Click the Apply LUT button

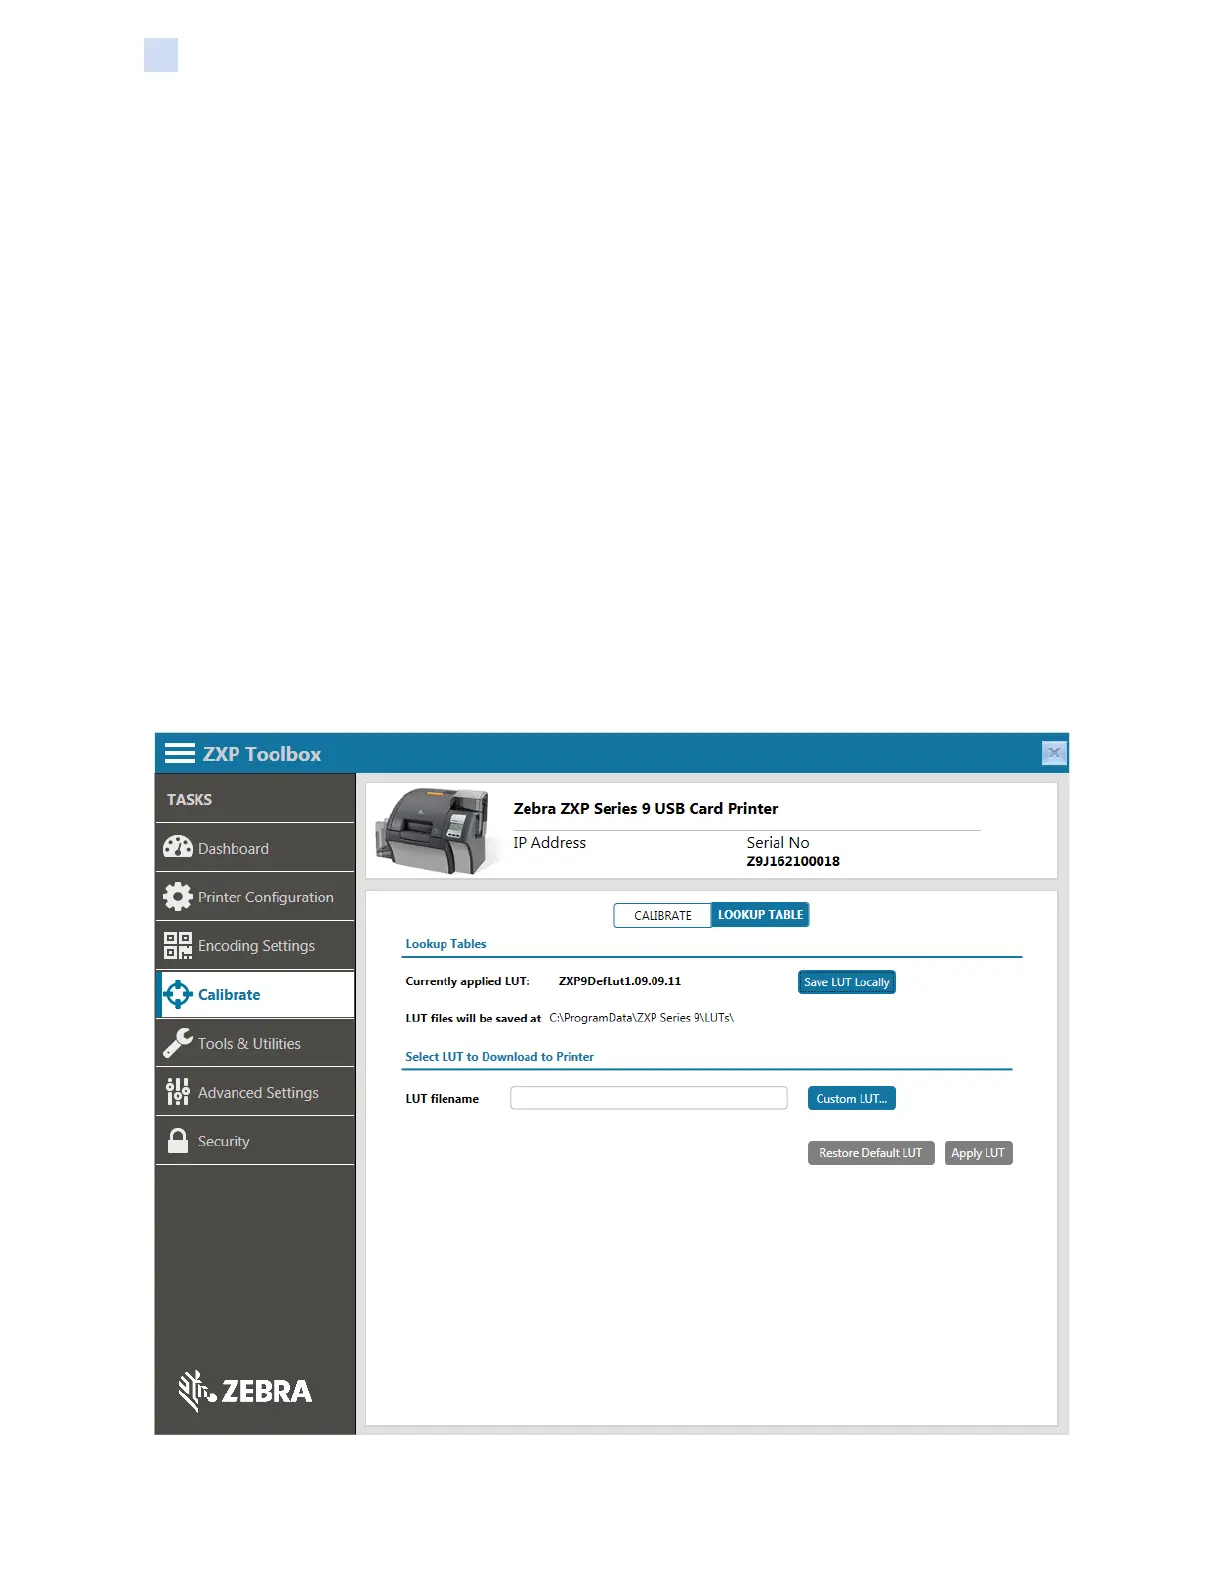click(978, 1153)
